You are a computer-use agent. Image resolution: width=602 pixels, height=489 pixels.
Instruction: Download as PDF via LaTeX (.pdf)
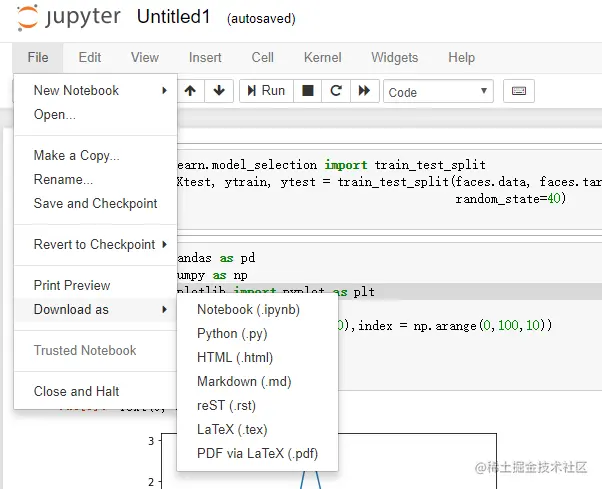257,453
